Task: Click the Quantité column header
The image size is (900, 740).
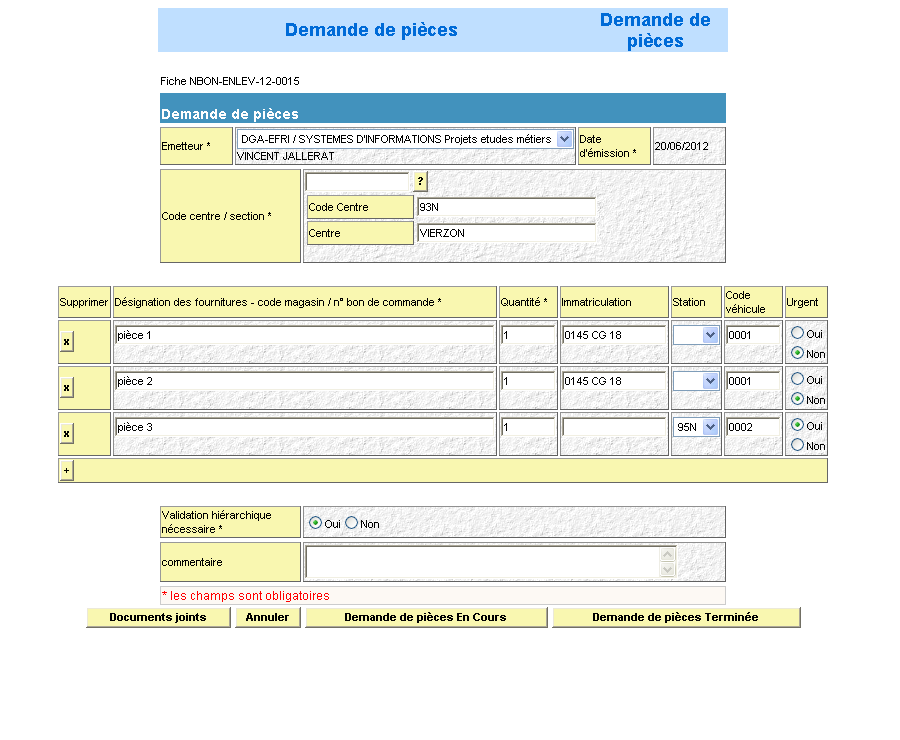Action: 528,302
